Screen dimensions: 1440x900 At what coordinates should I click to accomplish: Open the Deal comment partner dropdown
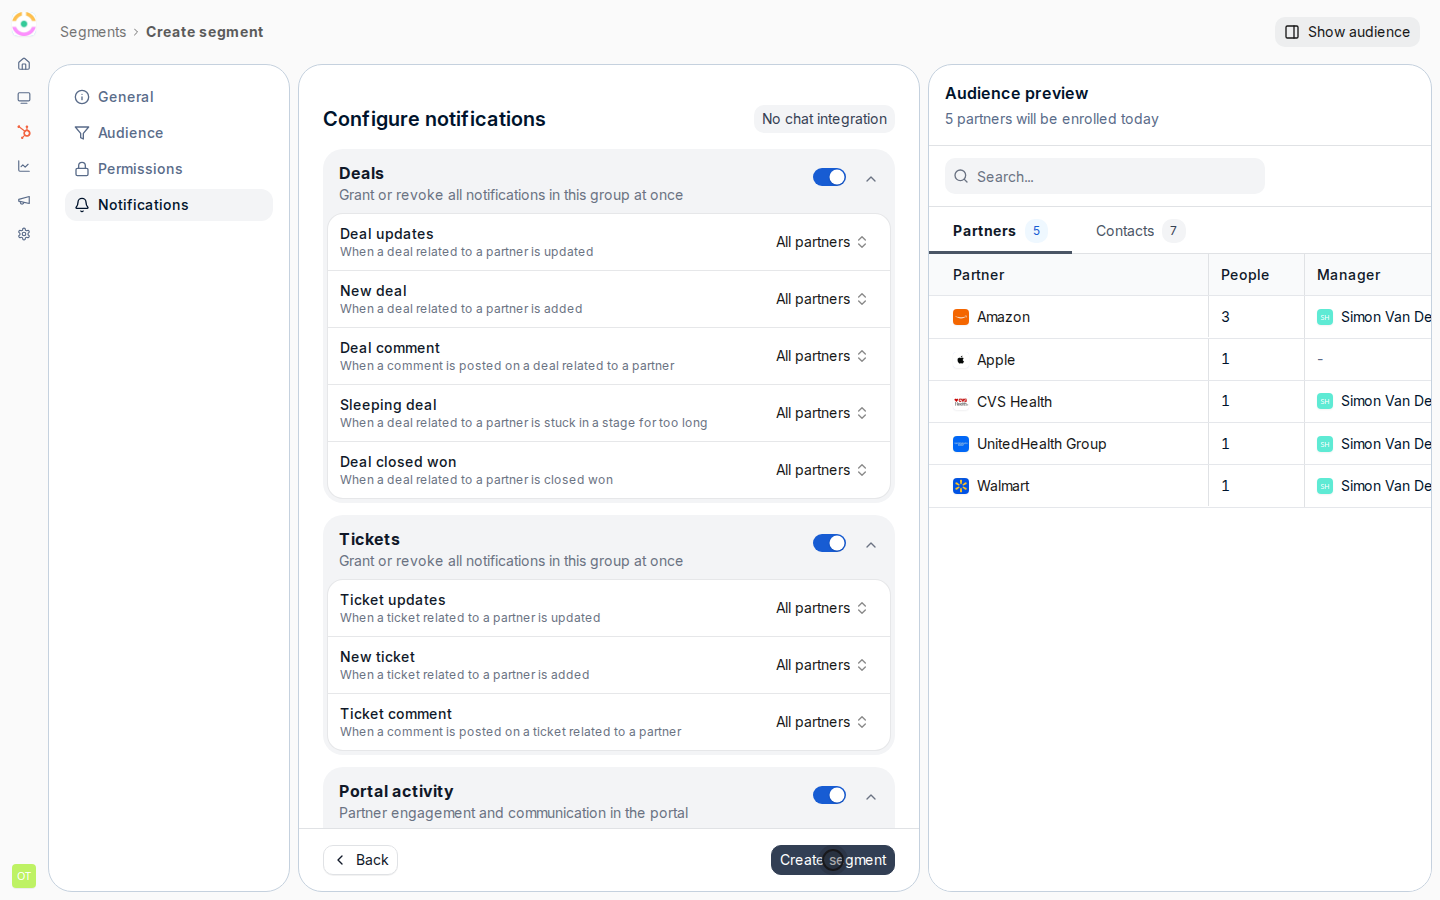822,356
